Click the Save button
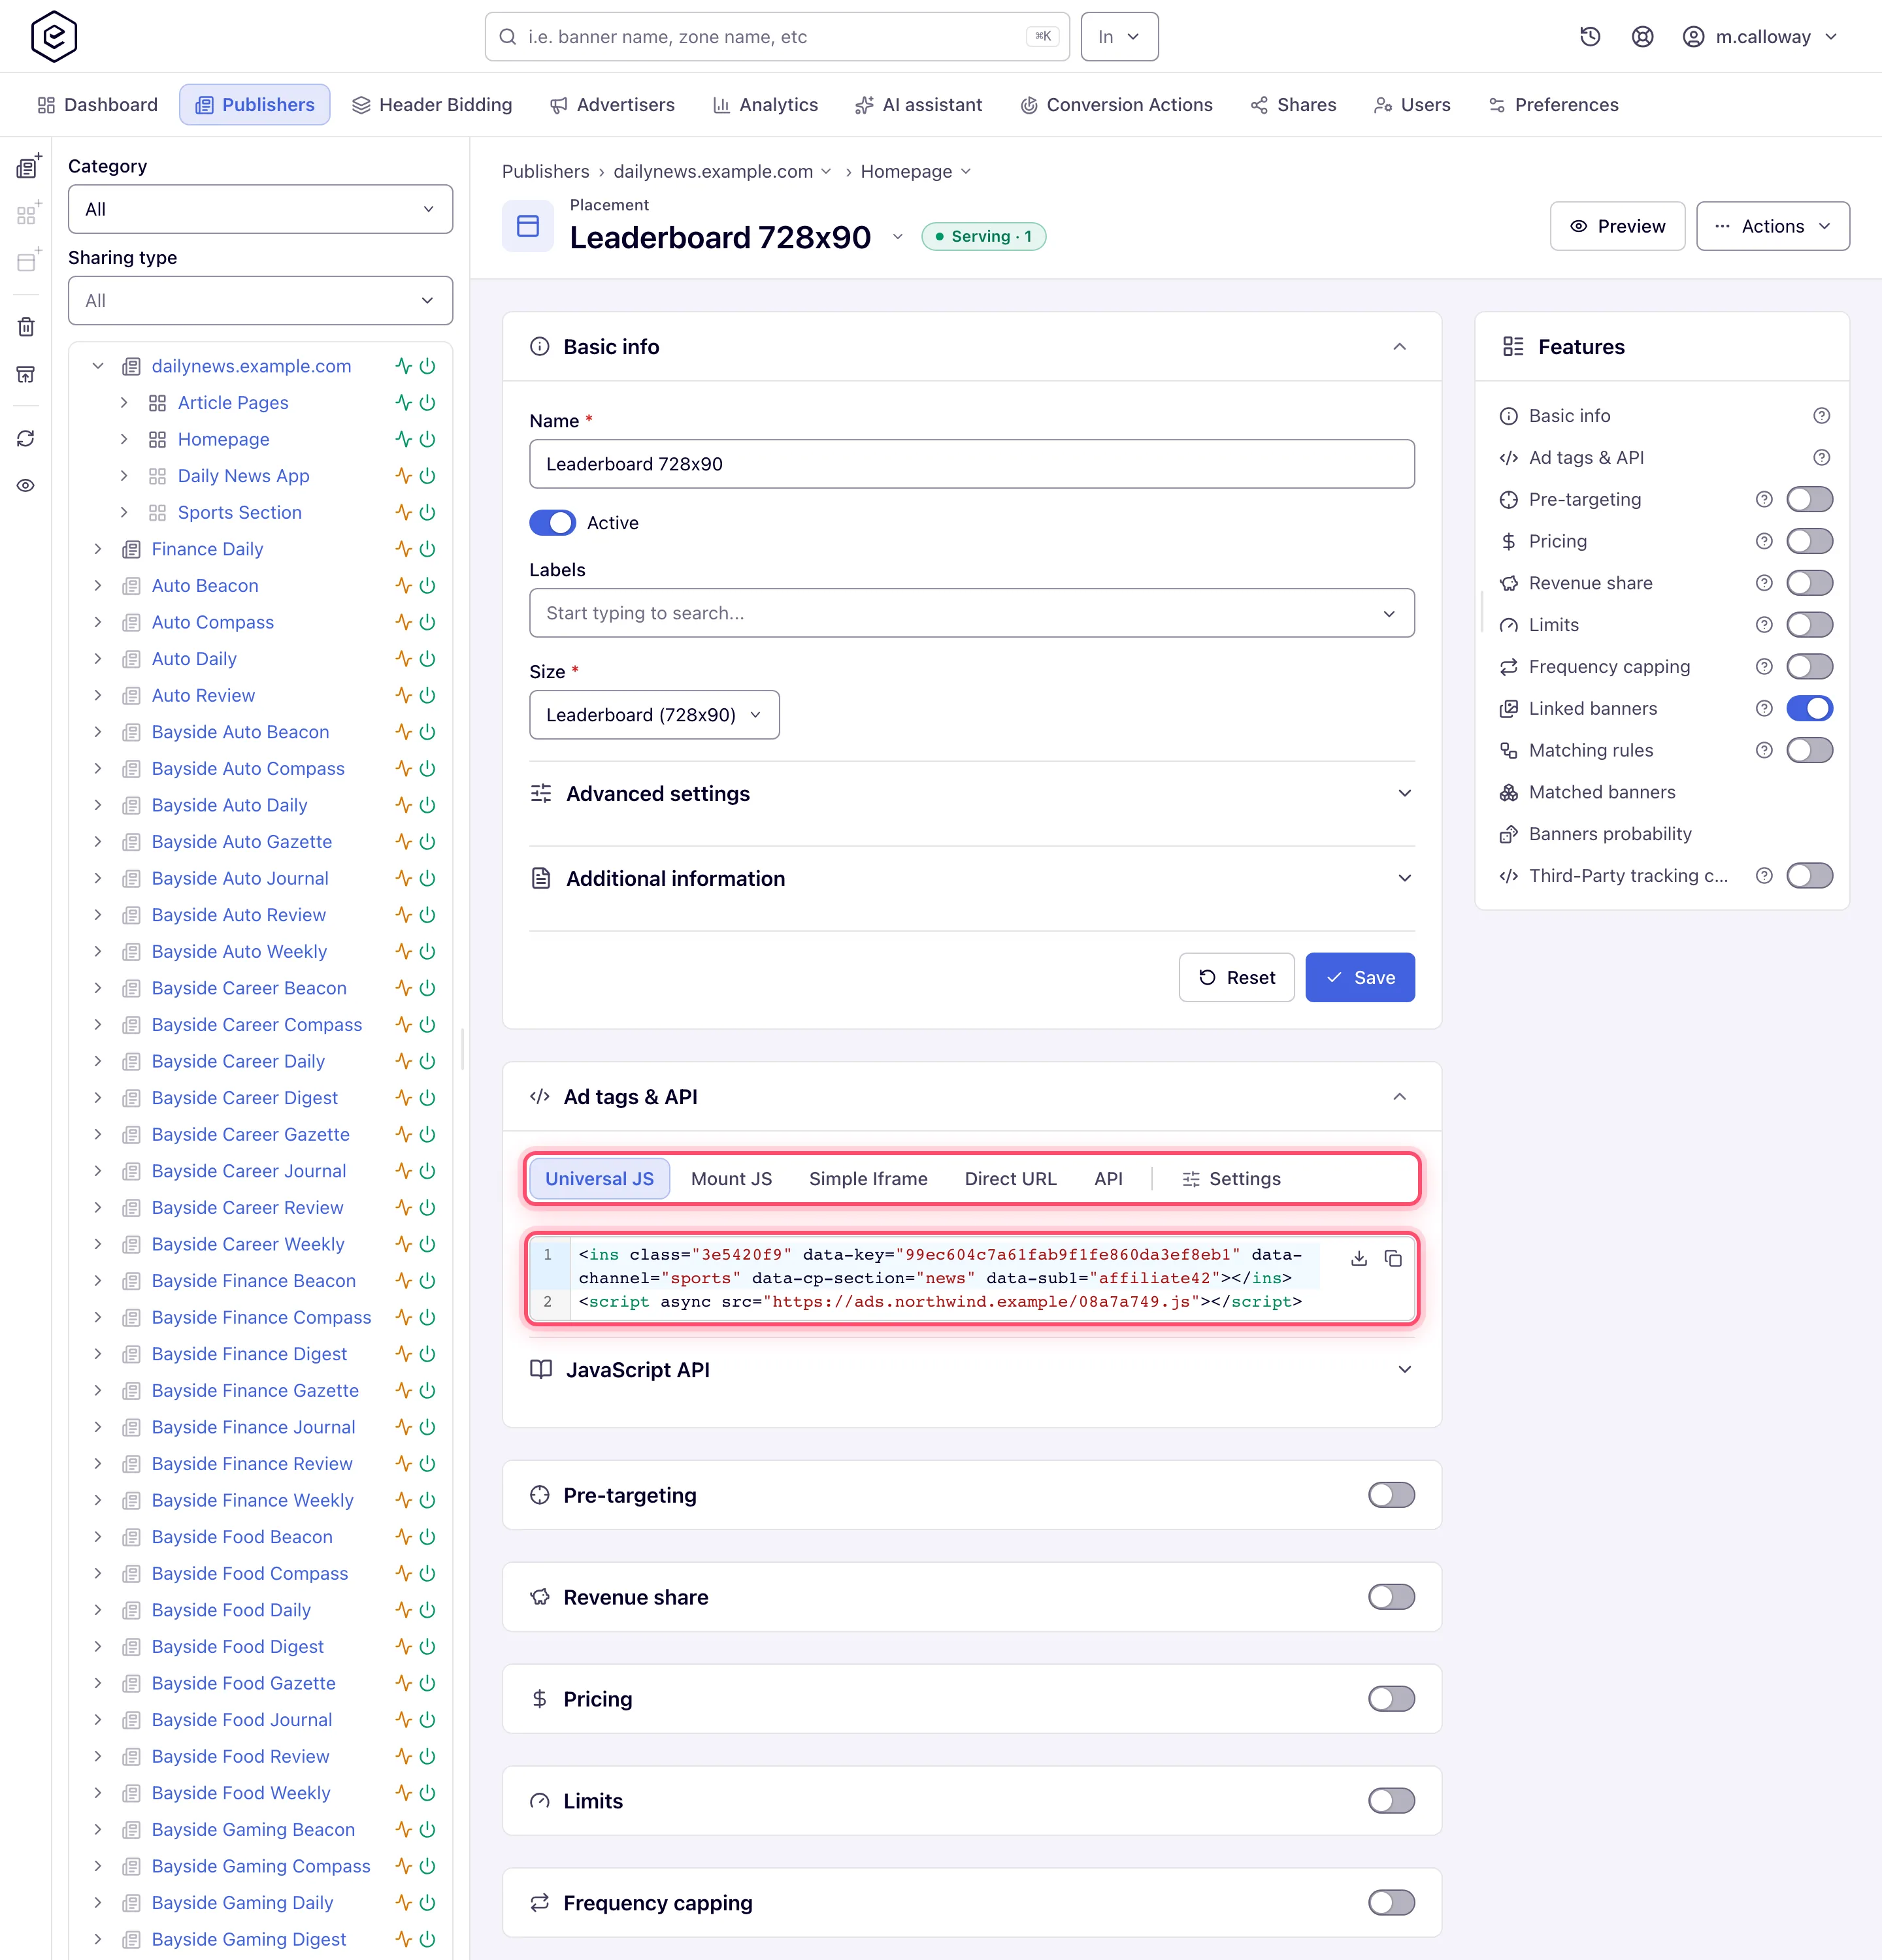This screenshot has height=1960, width=1882. (1360, 977)
